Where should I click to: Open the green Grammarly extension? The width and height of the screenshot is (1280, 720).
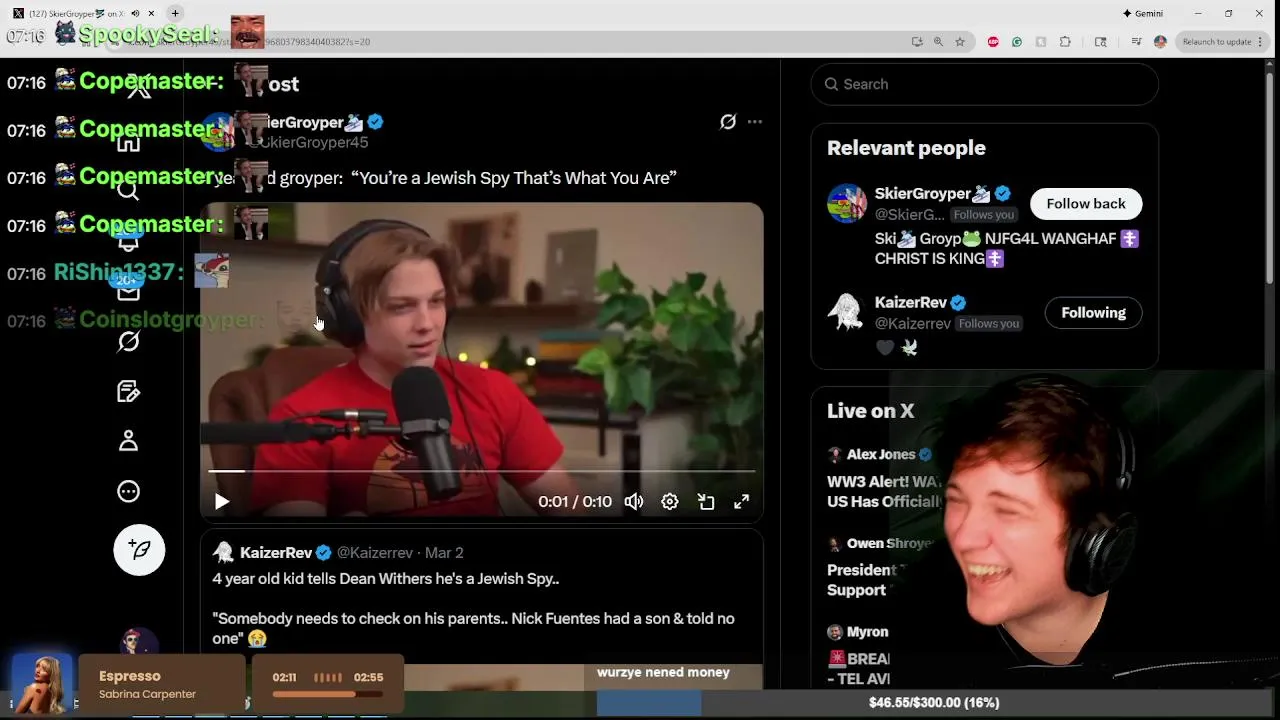pyautogui.click(x=1017, y=42)
